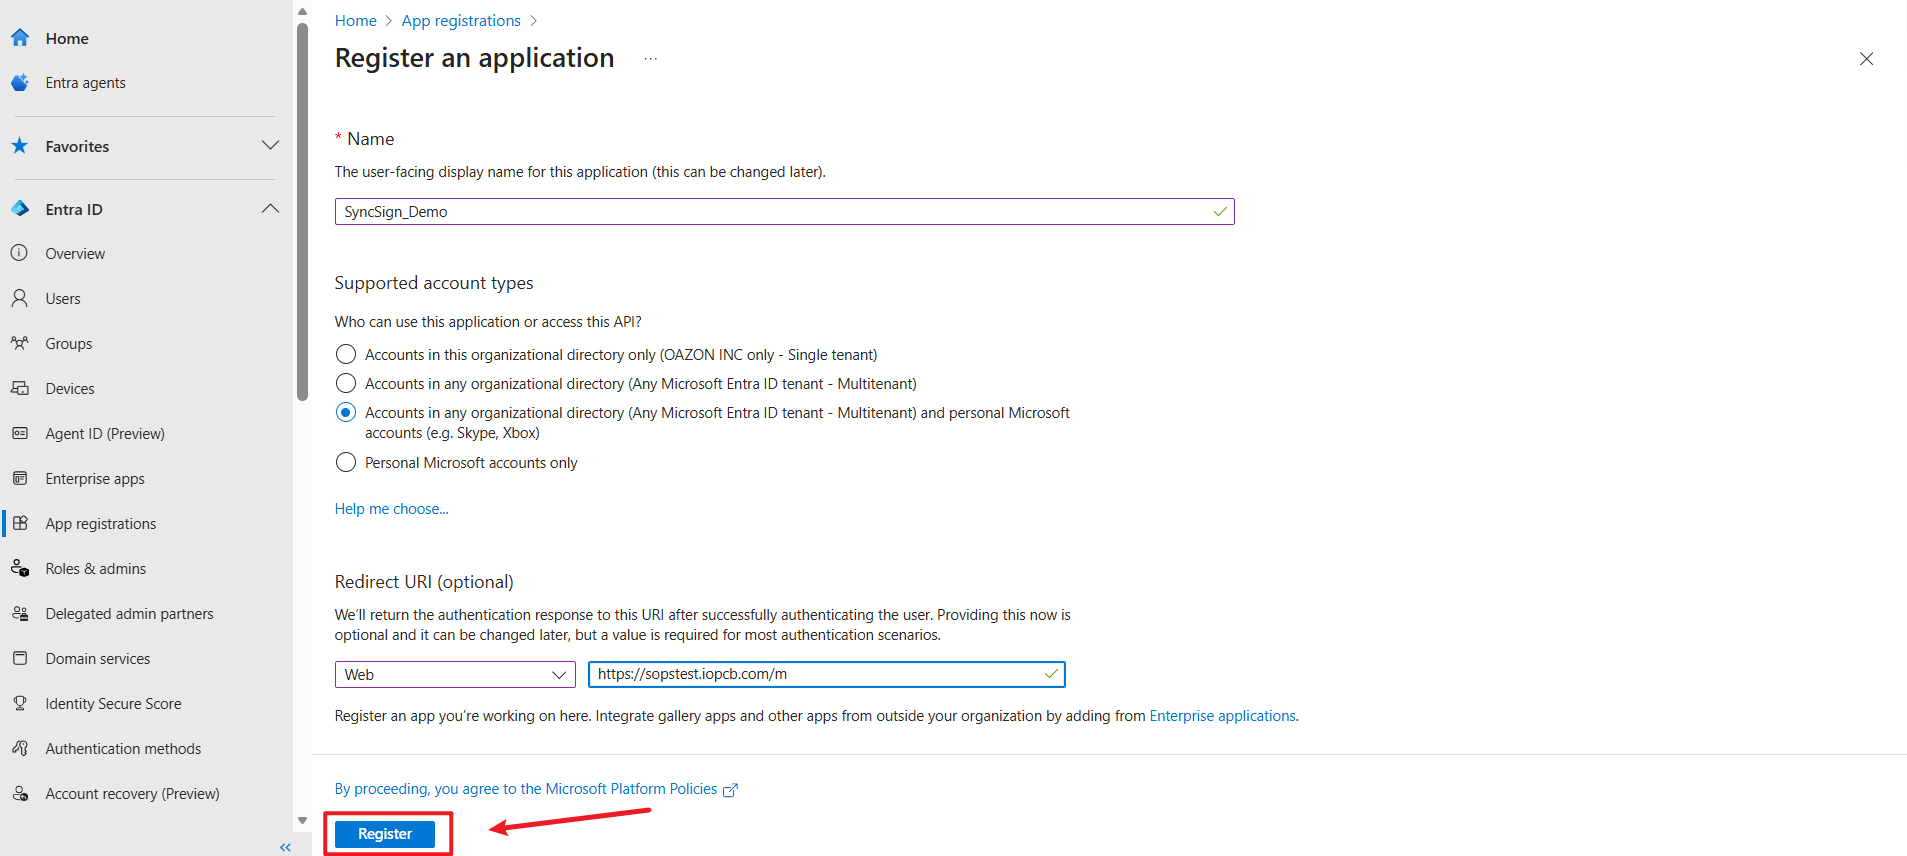Image resolution: width=1907 pixels, height=856 pixels.
Task: Open Entra agents icon in sidebar
Action: point(20,83)
